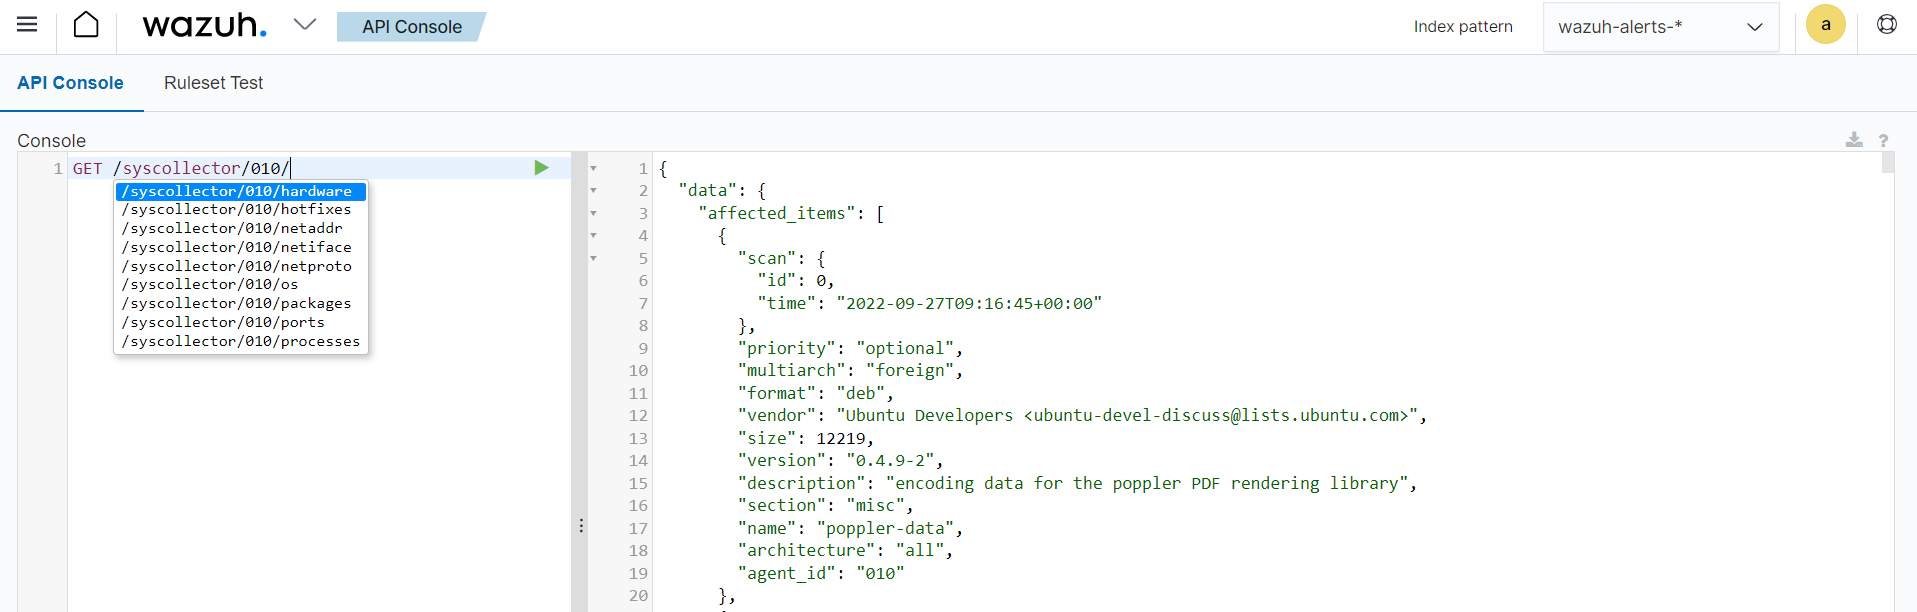Screen dimensions: 1917x612
Task: Select /syscollector/010/hotfixes suggestion
Action: point(241,210)
